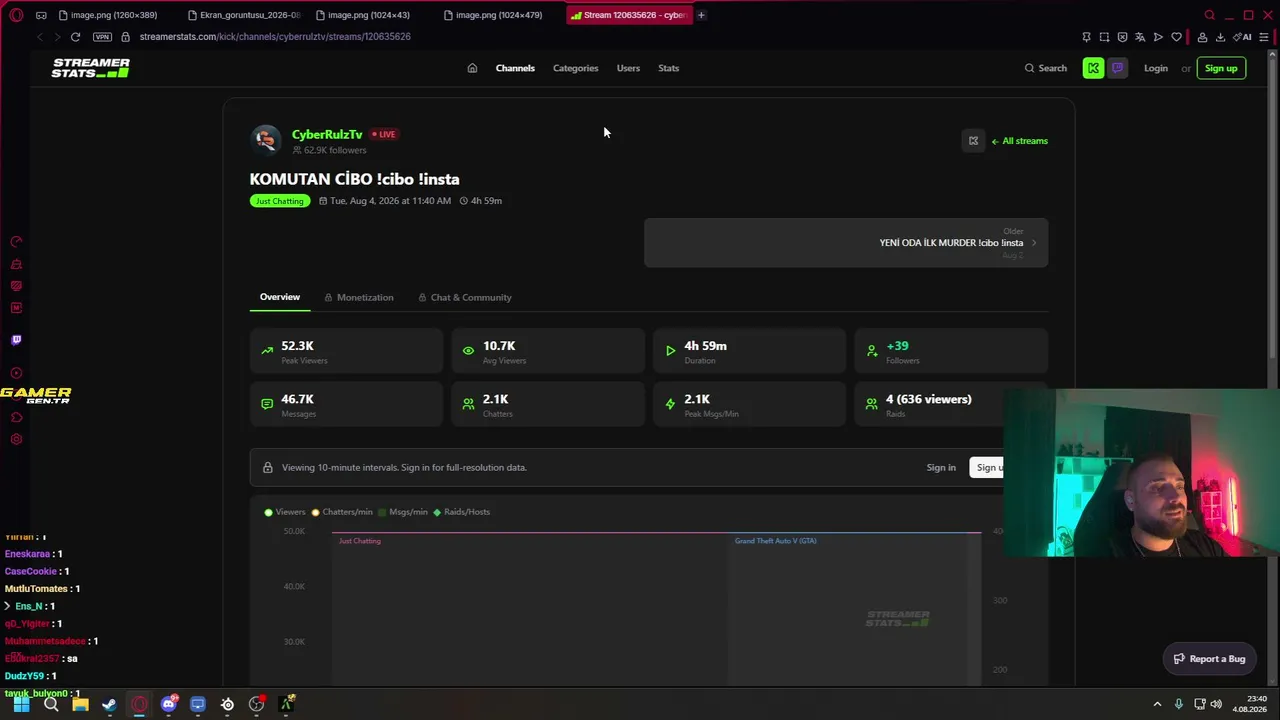The image size is (1280, 720).
Task: Open the Opera menu icon
Action: click(16, 15)
